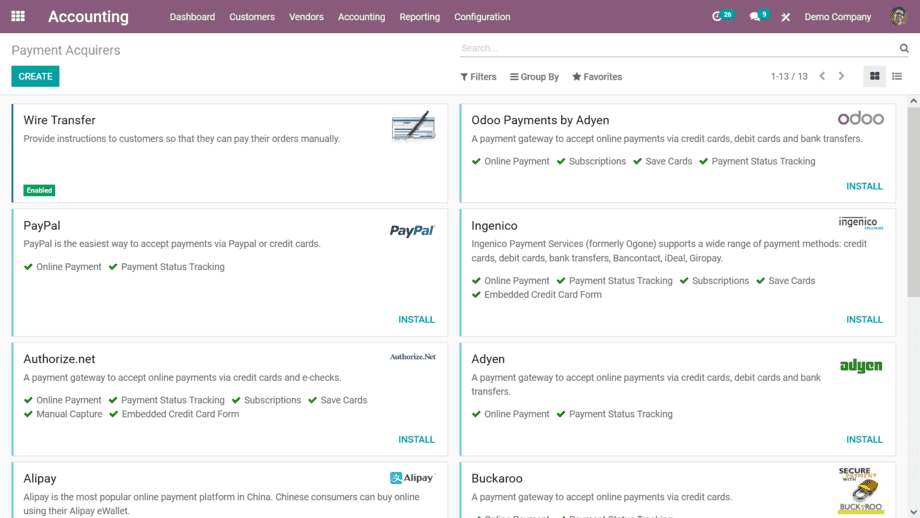The height and width of the screenshot is (518, 920).
Task: Open the chat messages icon
Action: pos(755,17)
